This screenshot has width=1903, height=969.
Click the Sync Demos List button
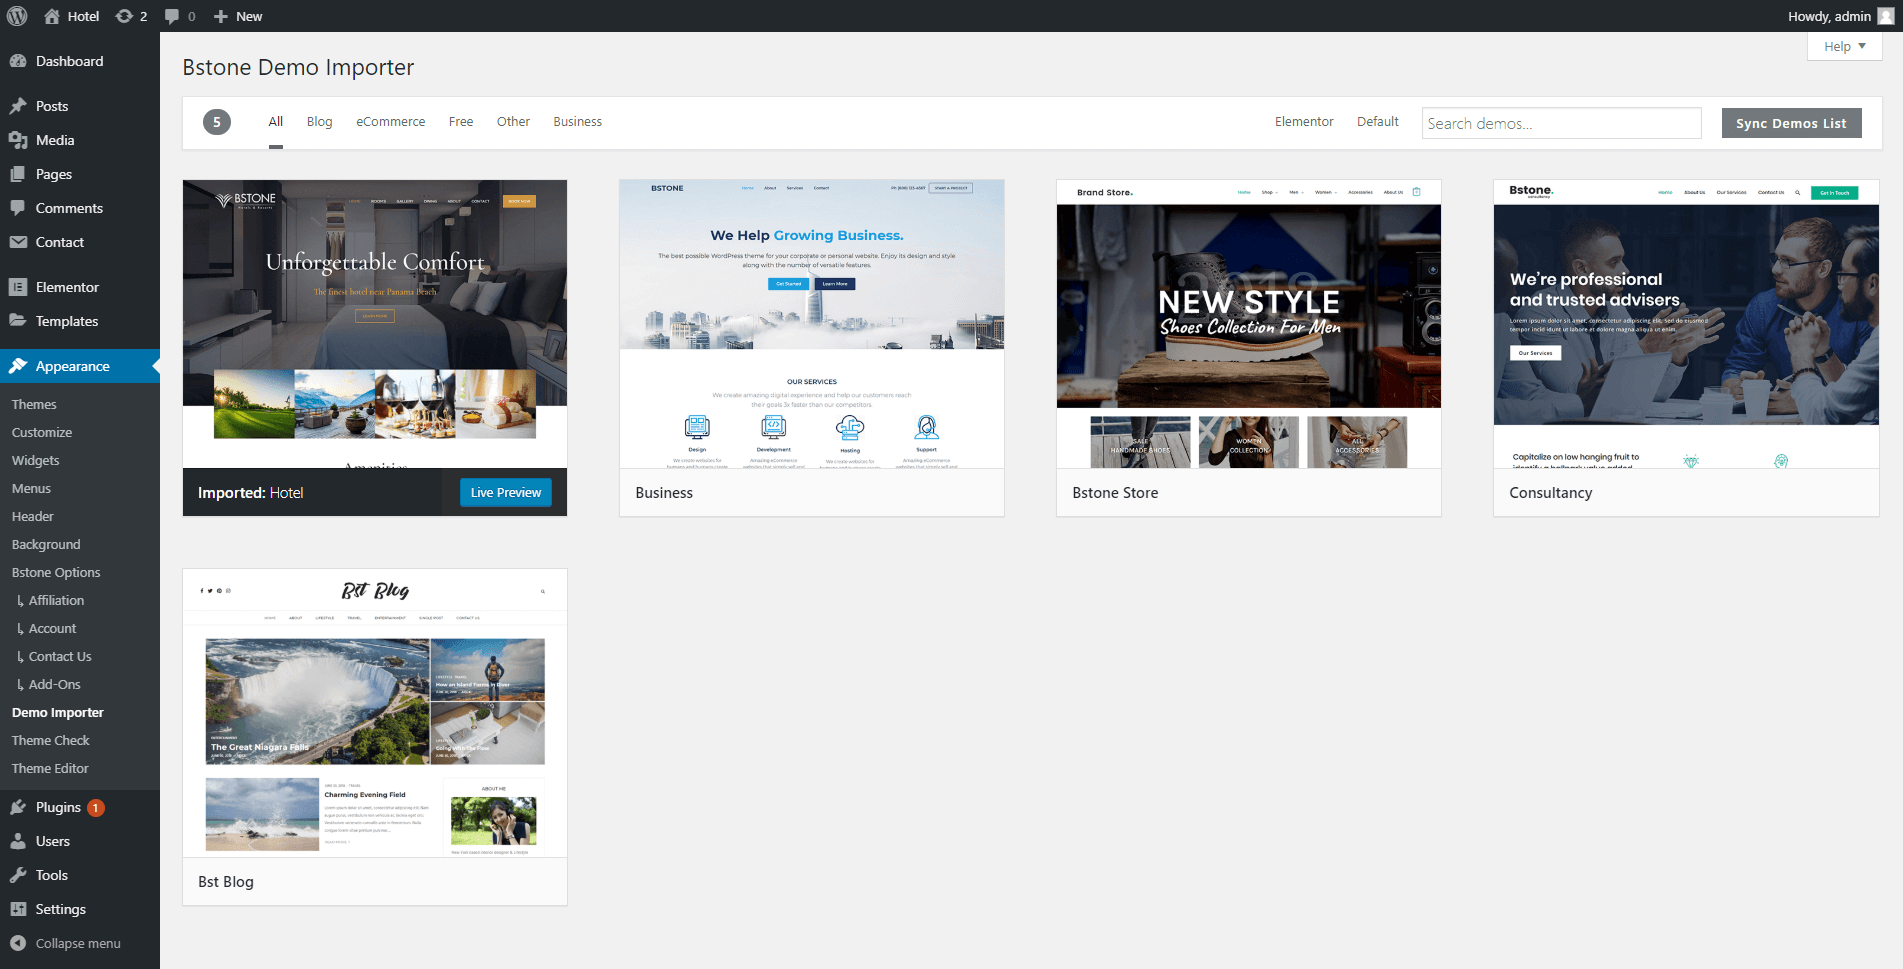point(1791,123)
